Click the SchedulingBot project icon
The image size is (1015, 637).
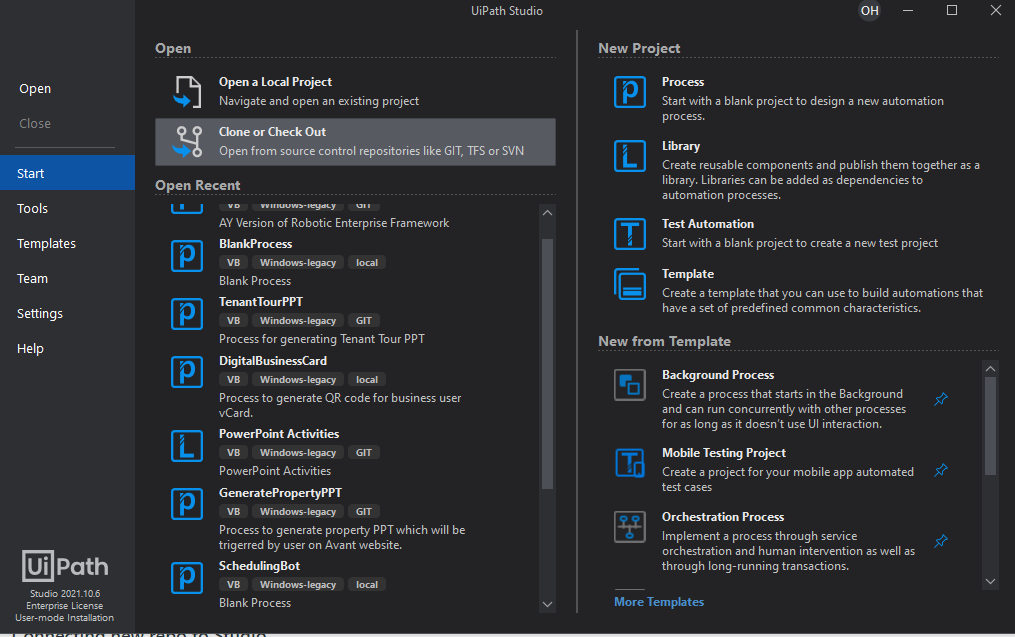[187, 577]
